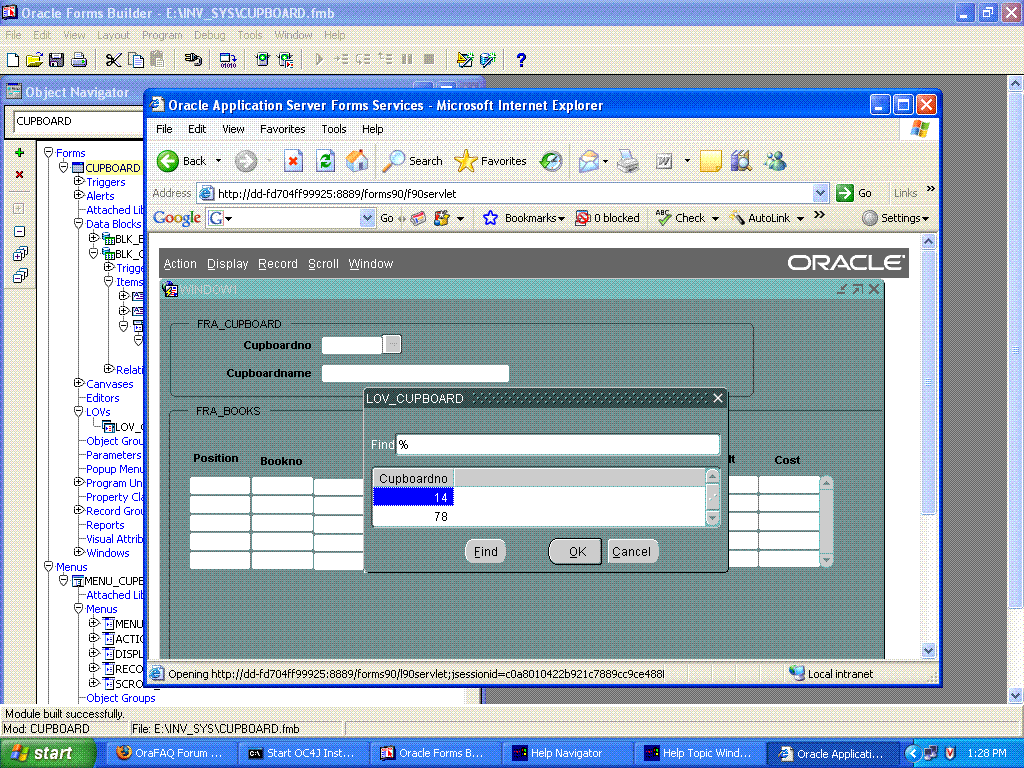The height and width of the screenshot is (768, 1024).
Task: Select value 14 in Cupboardno list
Action: click(x=413, y=497)
